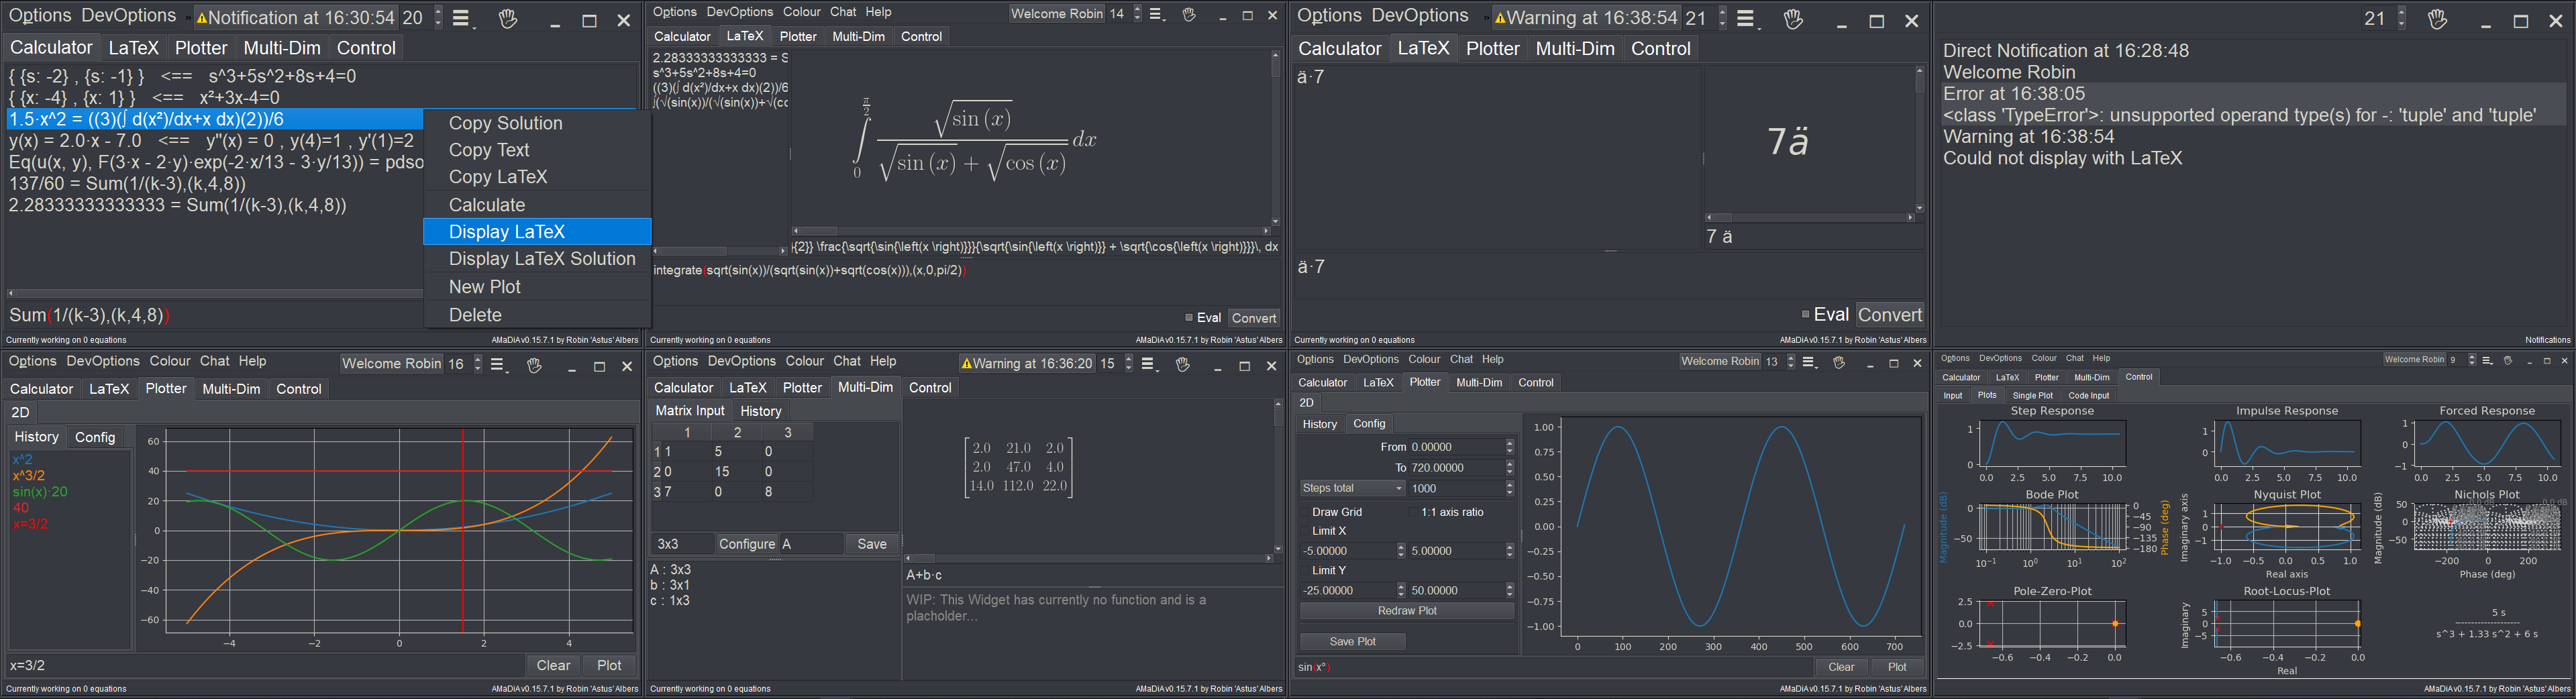Select 'x^3/2' in the plot history
This screenshot has width=2576, height=699.
(x=29, y=476)
